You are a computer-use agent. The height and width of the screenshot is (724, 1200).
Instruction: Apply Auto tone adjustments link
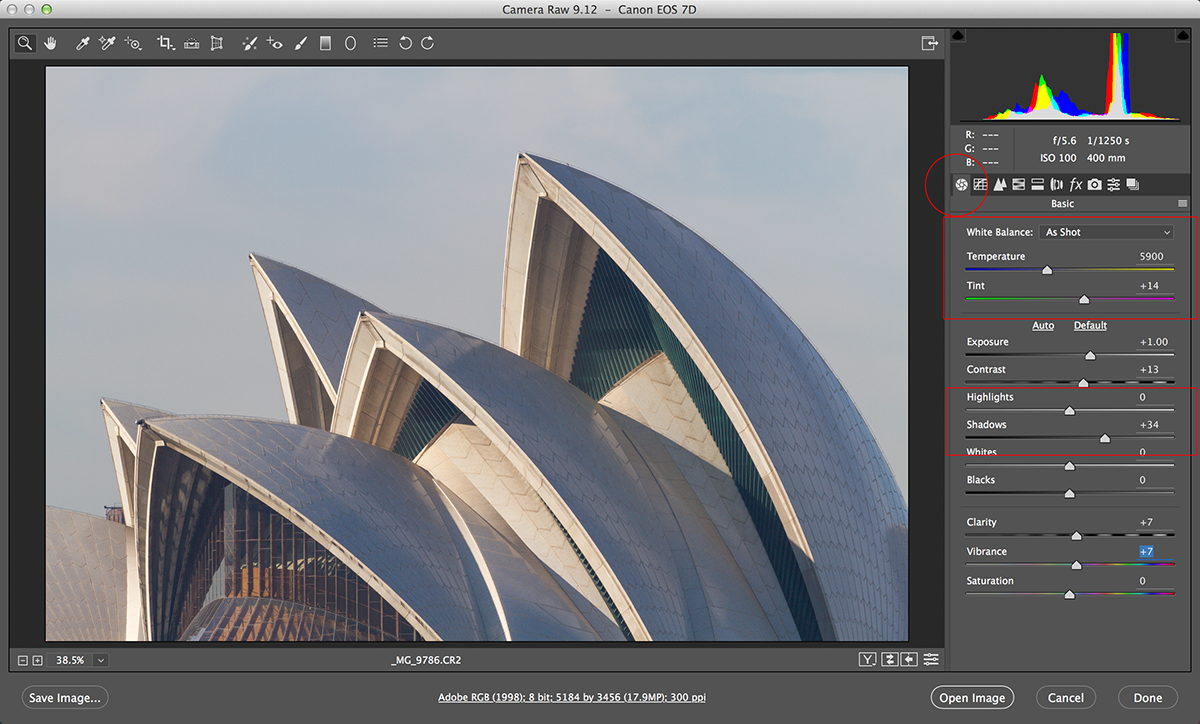(1043, 325)
